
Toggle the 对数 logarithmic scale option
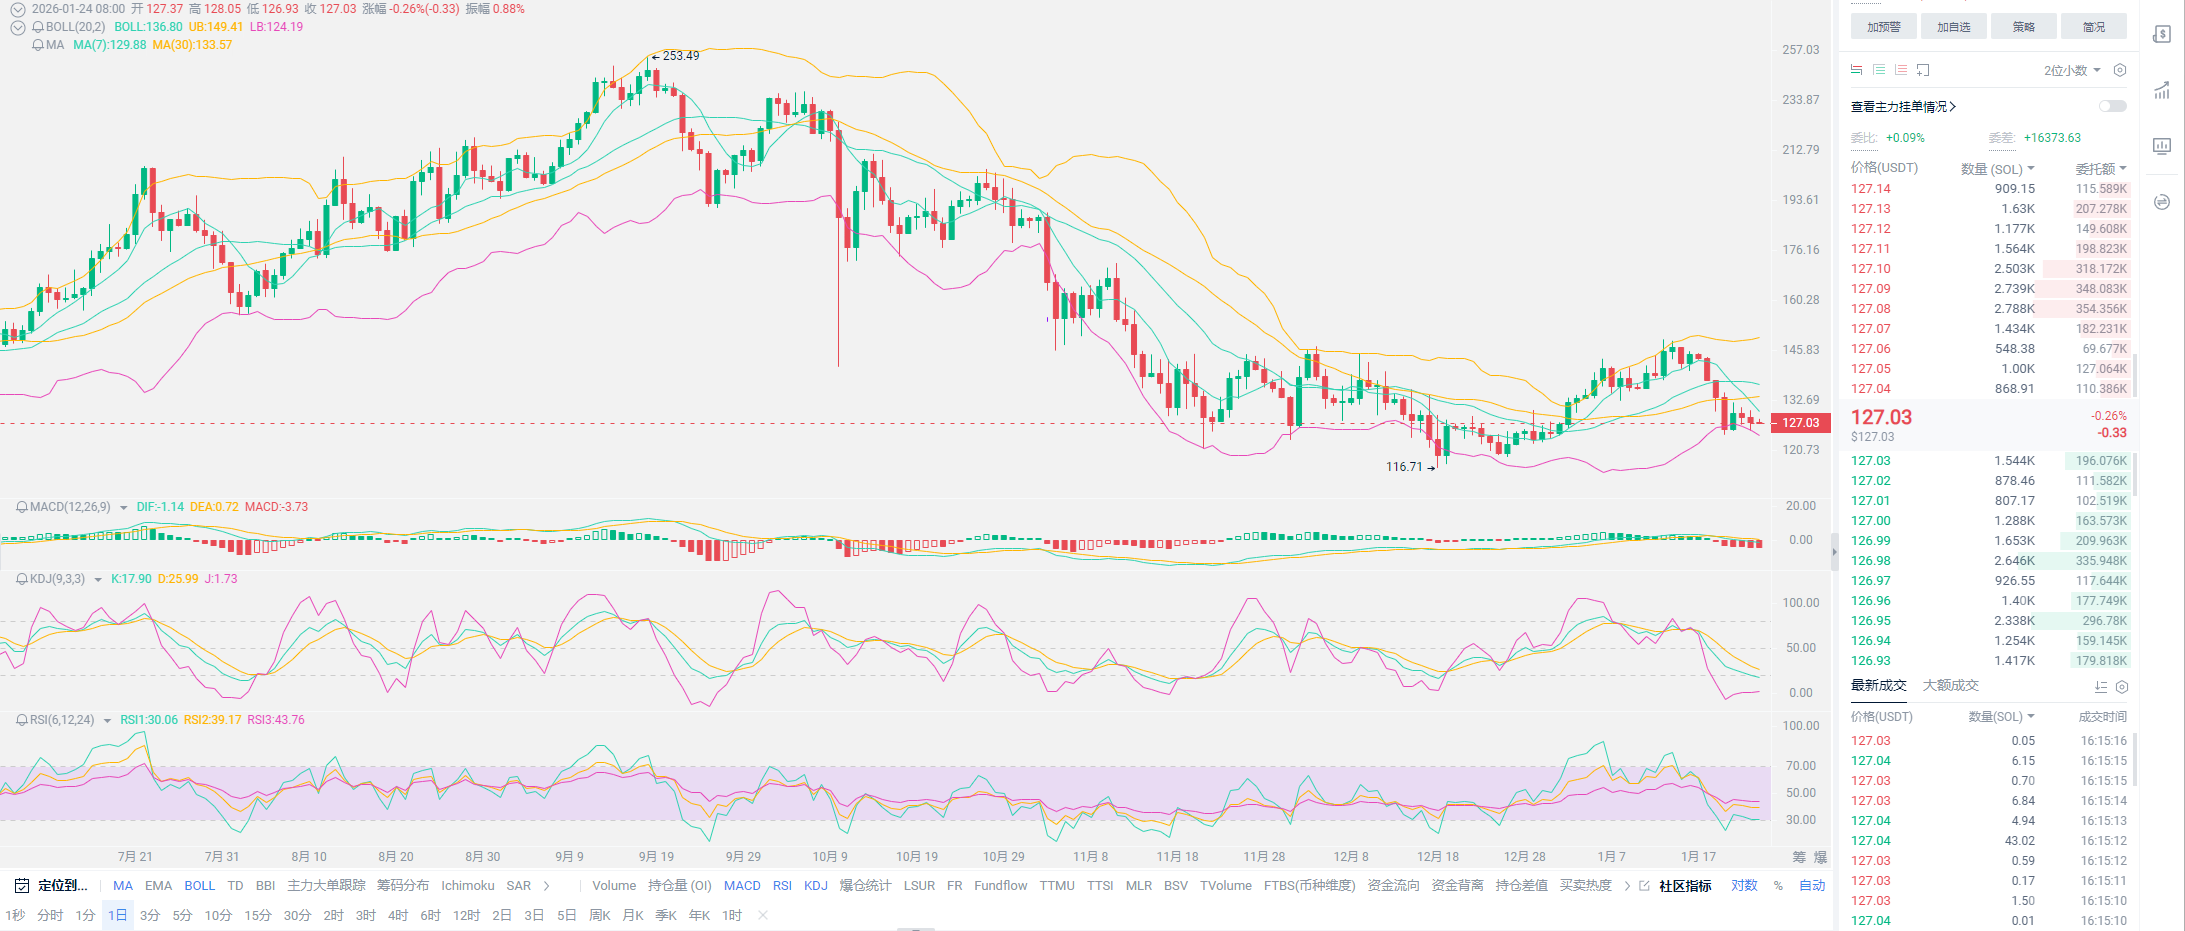click(x=1744, y=886)
